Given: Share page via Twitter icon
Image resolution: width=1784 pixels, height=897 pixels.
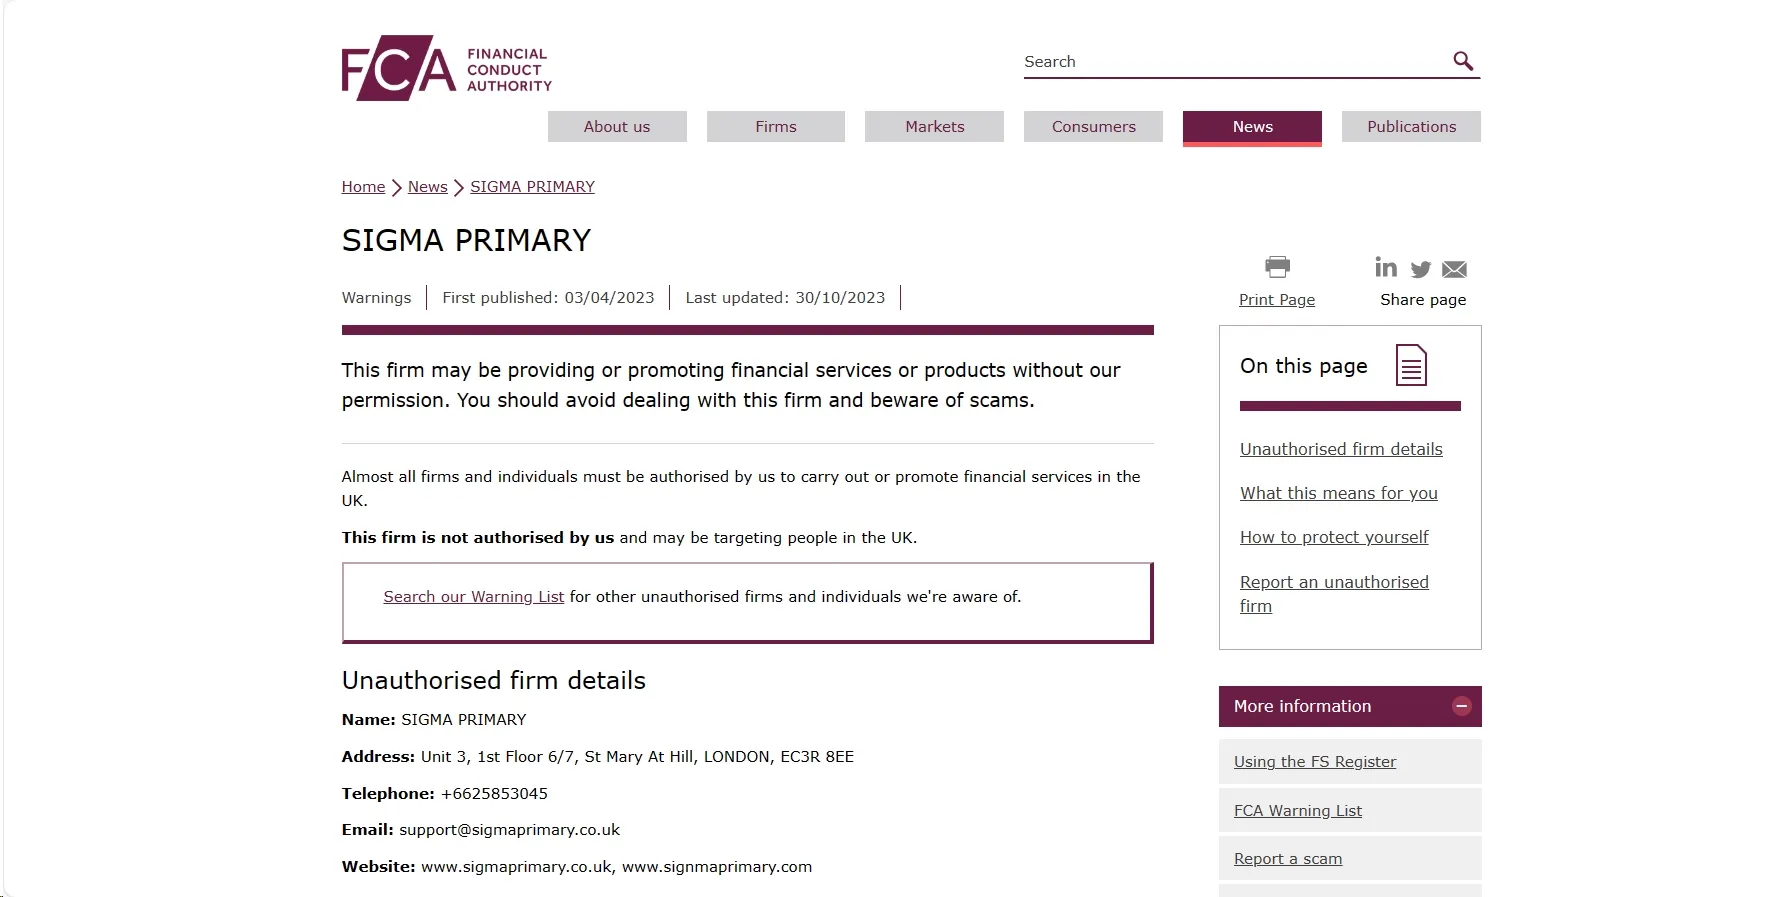Looking at the screenshot, I should coord(1421,269).
